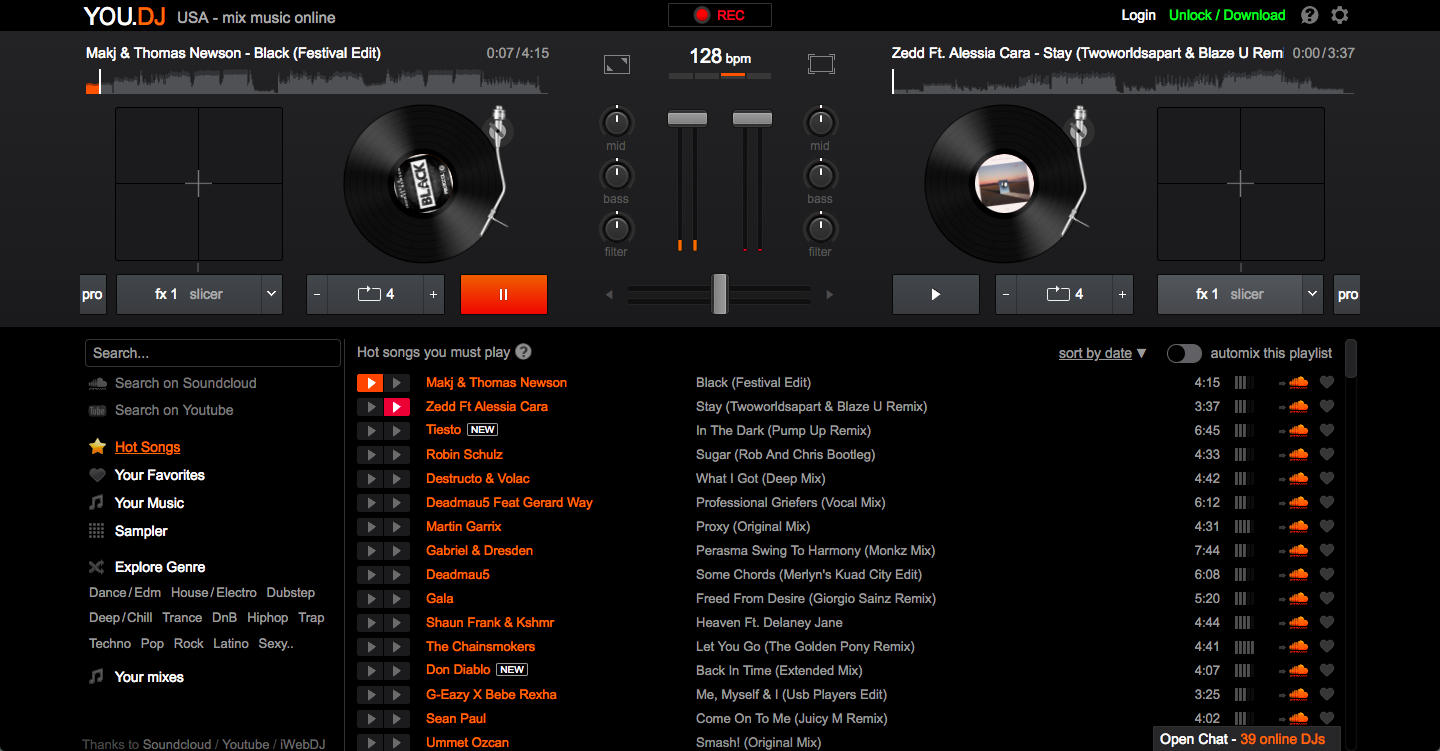Pause the left deck playback
The height and width of the screenshot is (751, 1440).
coord(504,295)
